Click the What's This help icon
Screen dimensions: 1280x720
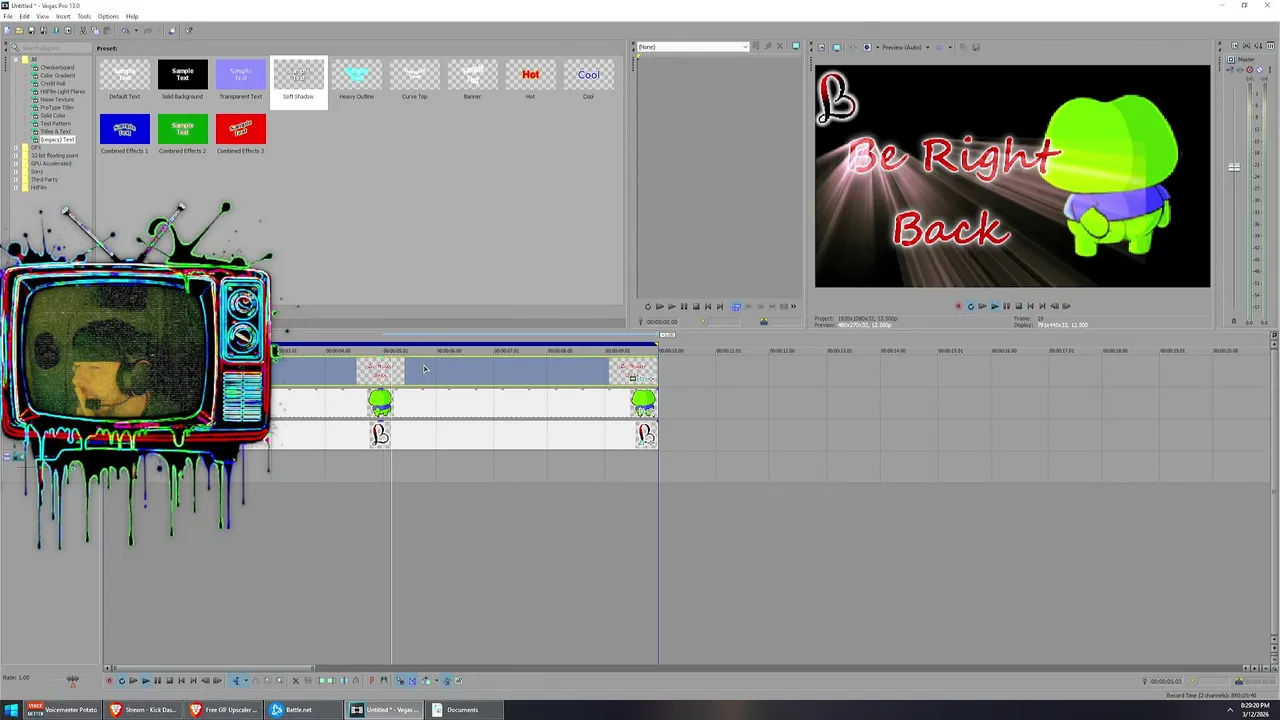(189, 30)
